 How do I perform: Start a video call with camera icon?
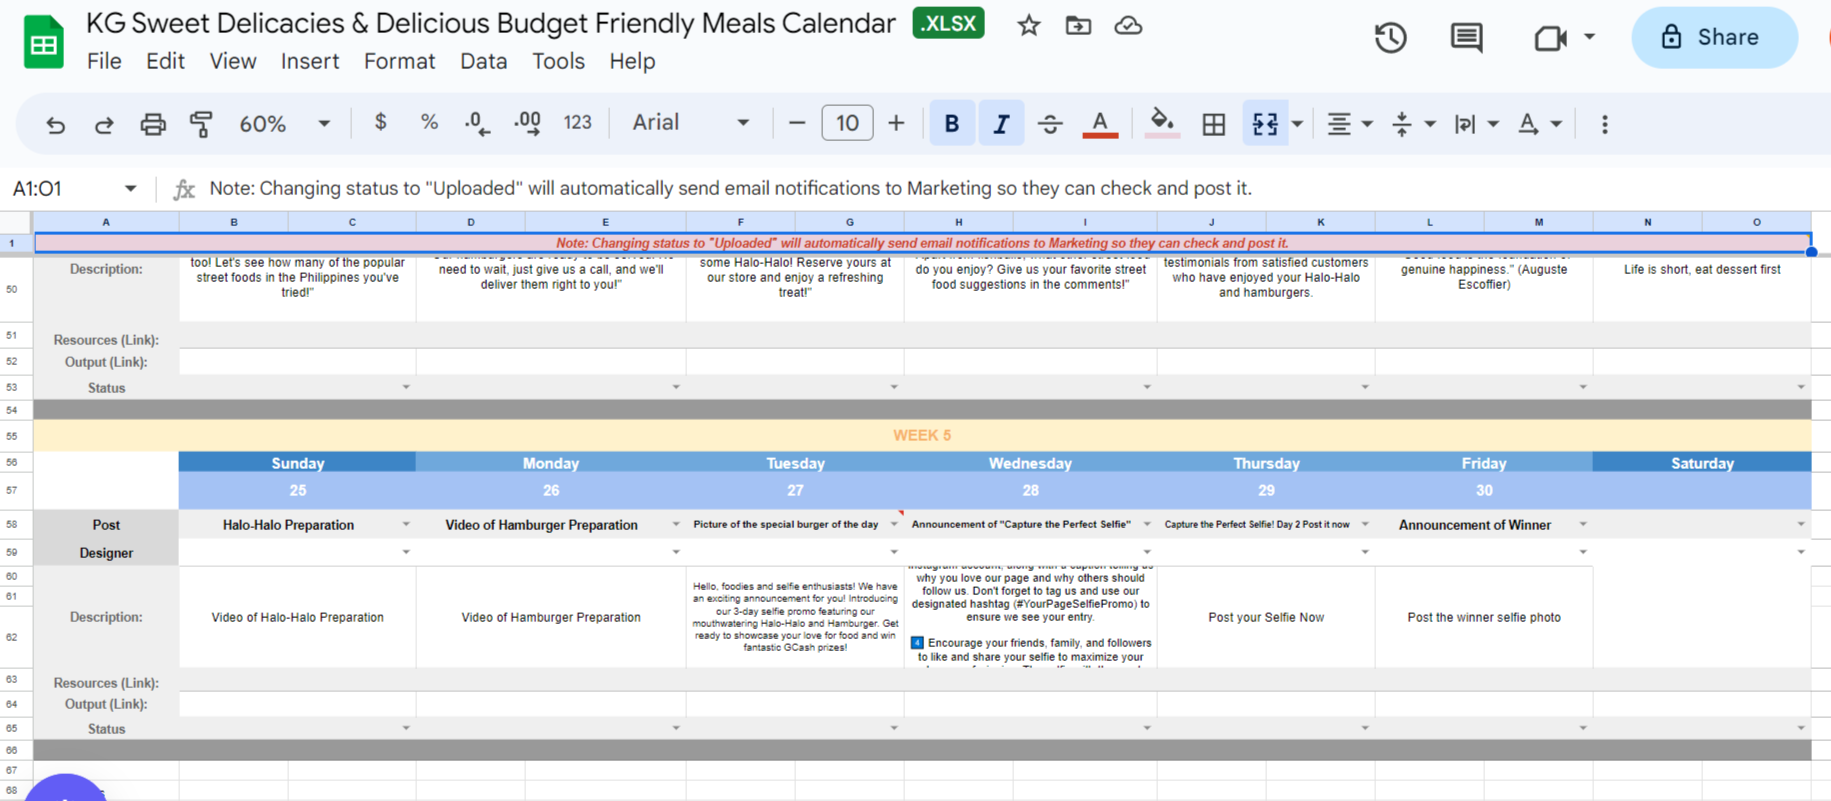[1549, 38]
